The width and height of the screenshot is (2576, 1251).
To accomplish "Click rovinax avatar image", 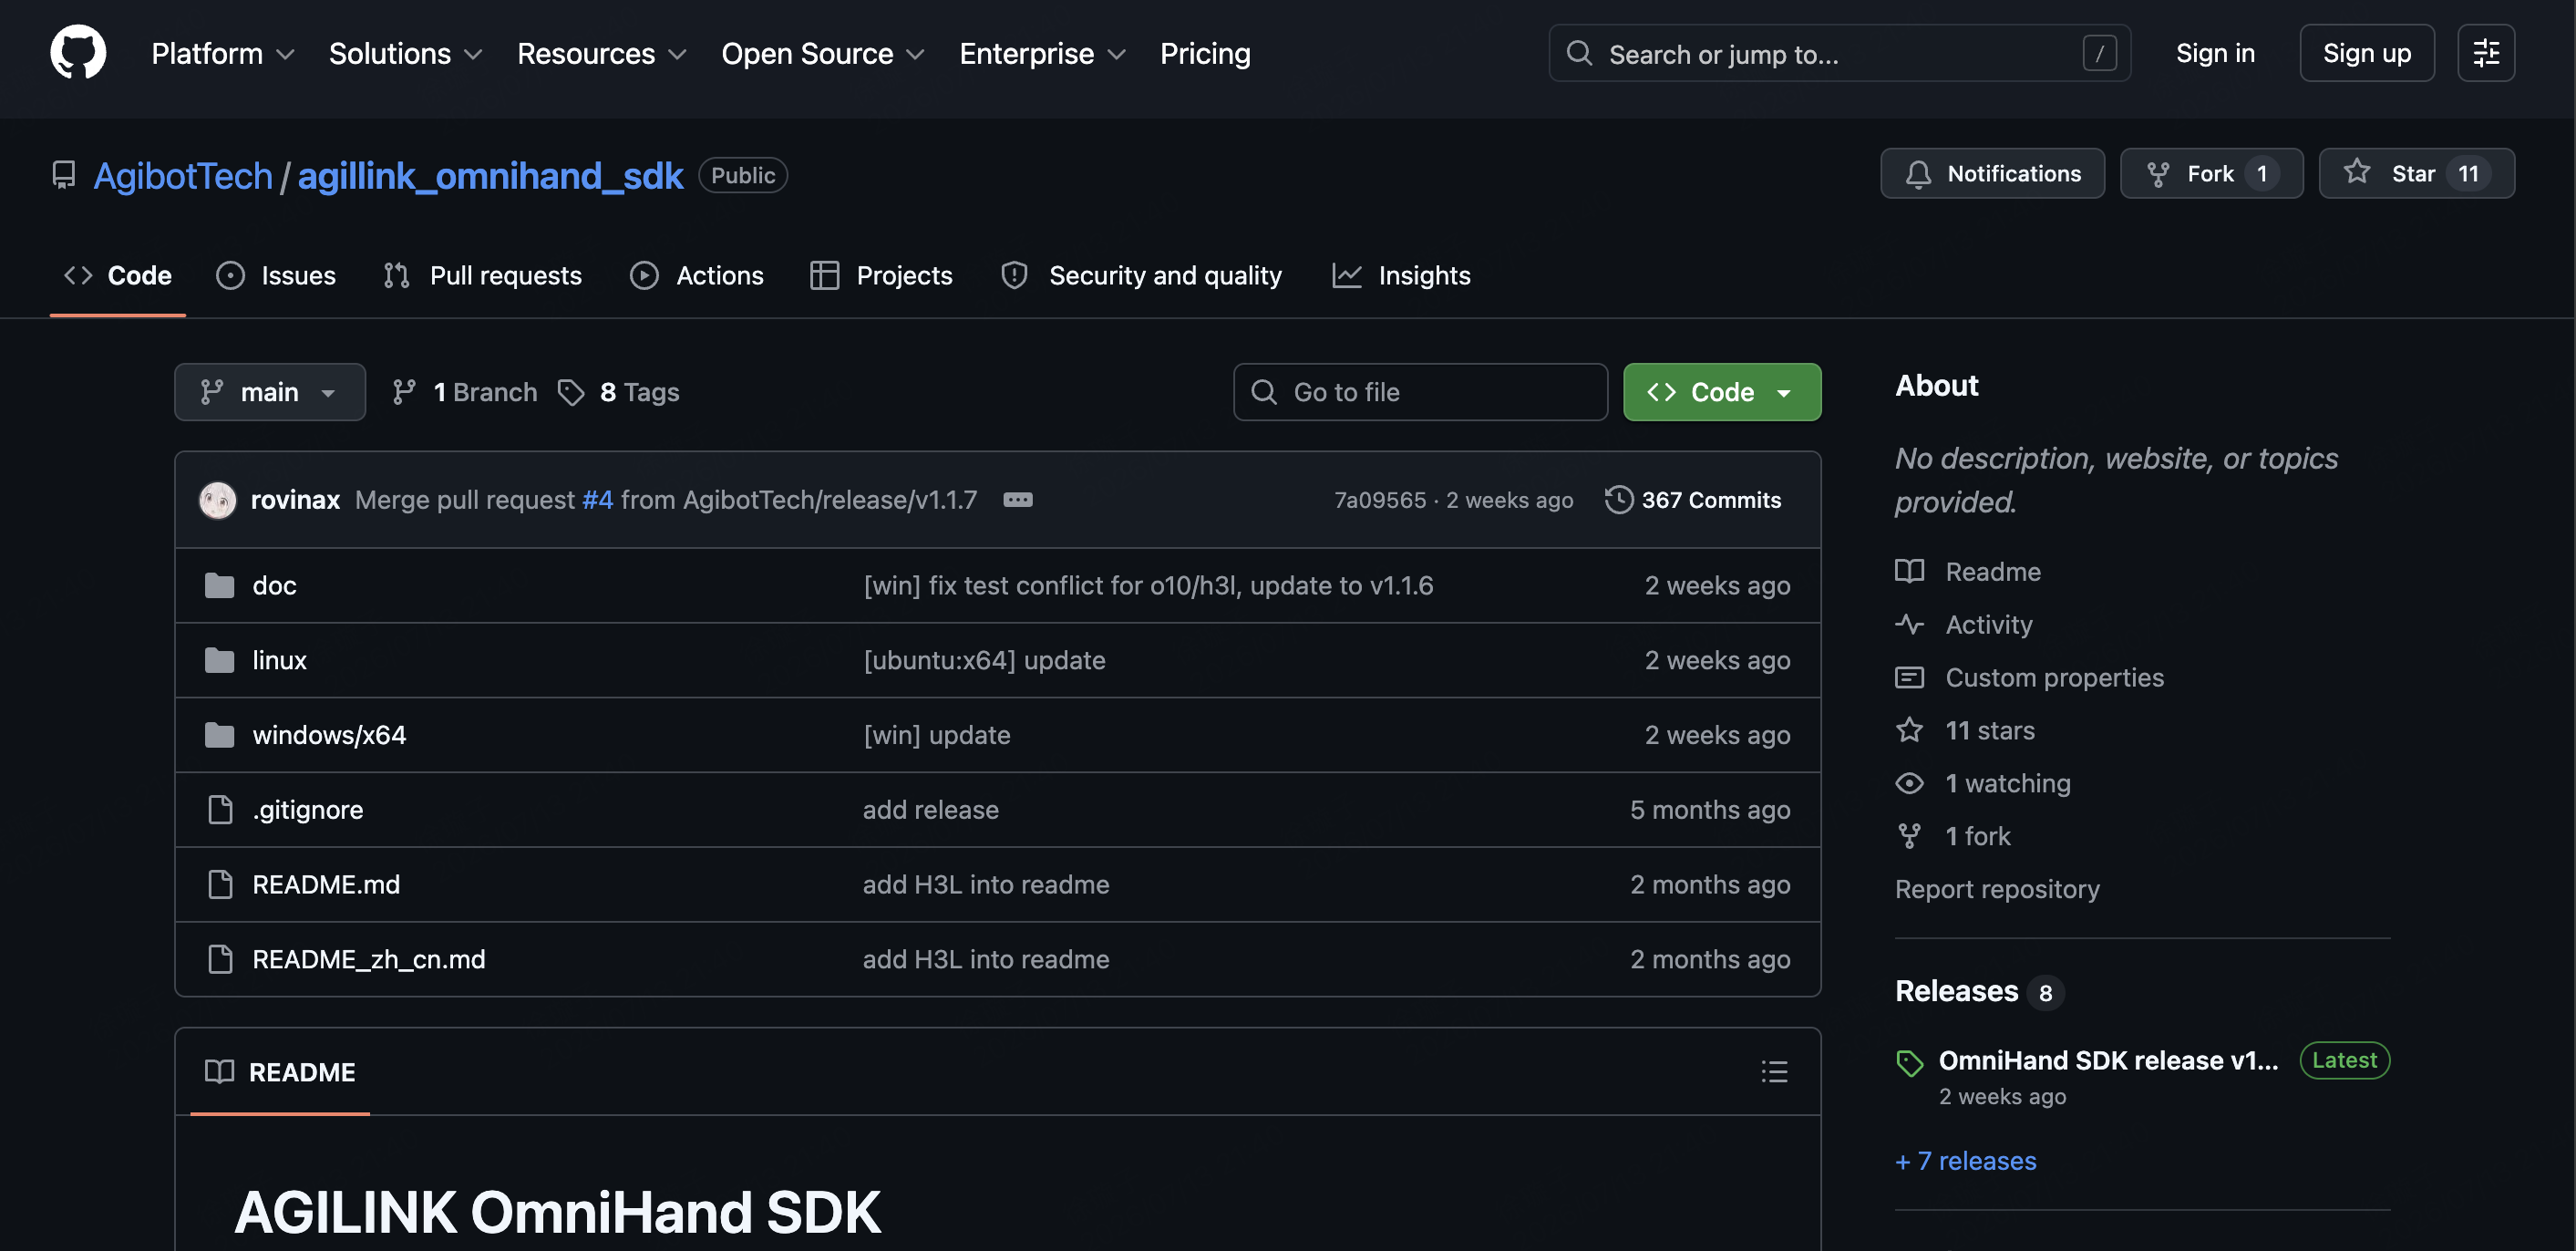I will coord(217,500).
